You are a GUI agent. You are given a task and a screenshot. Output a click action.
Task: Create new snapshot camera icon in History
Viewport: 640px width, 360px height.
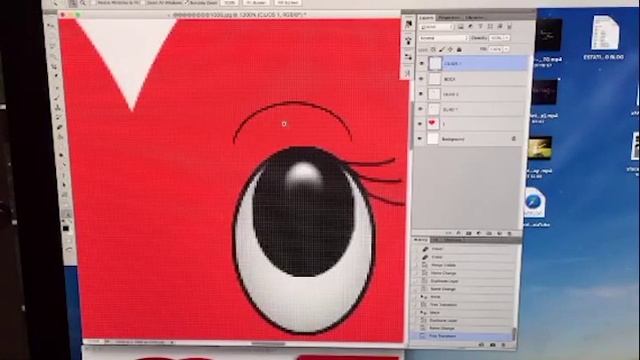(493, 345)
